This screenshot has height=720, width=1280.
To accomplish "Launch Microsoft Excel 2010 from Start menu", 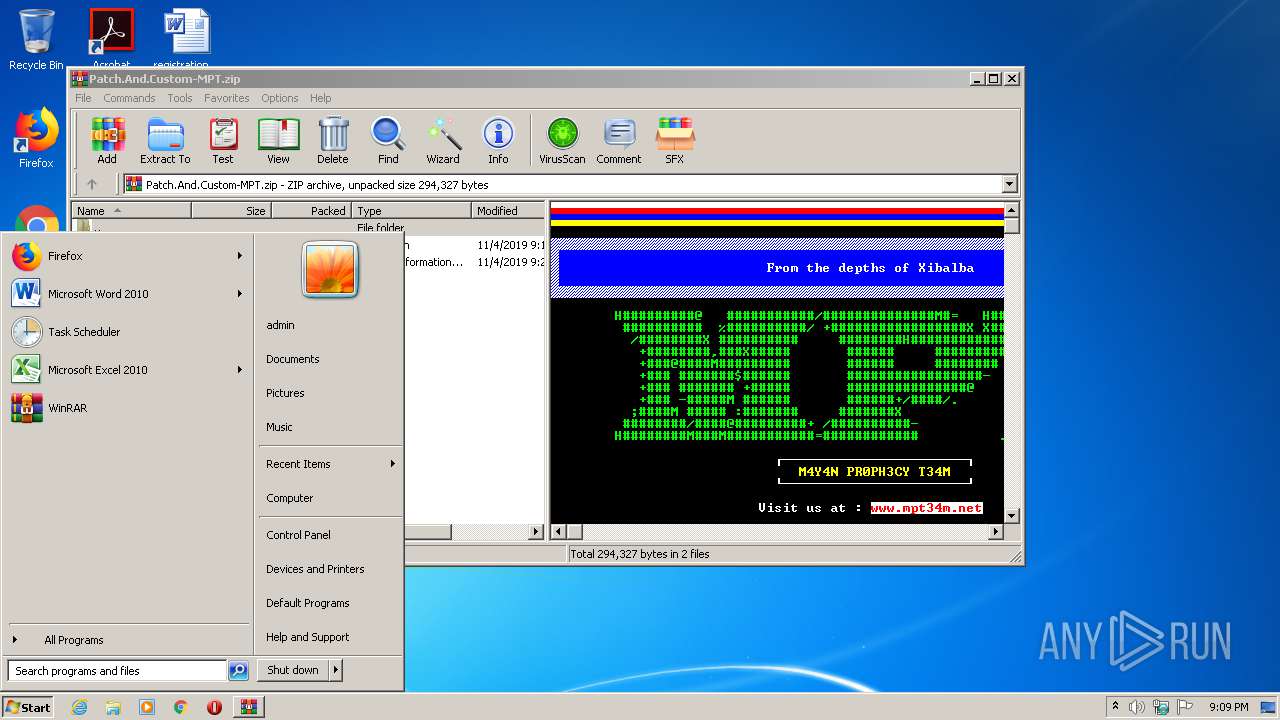I will pos(127,370).
